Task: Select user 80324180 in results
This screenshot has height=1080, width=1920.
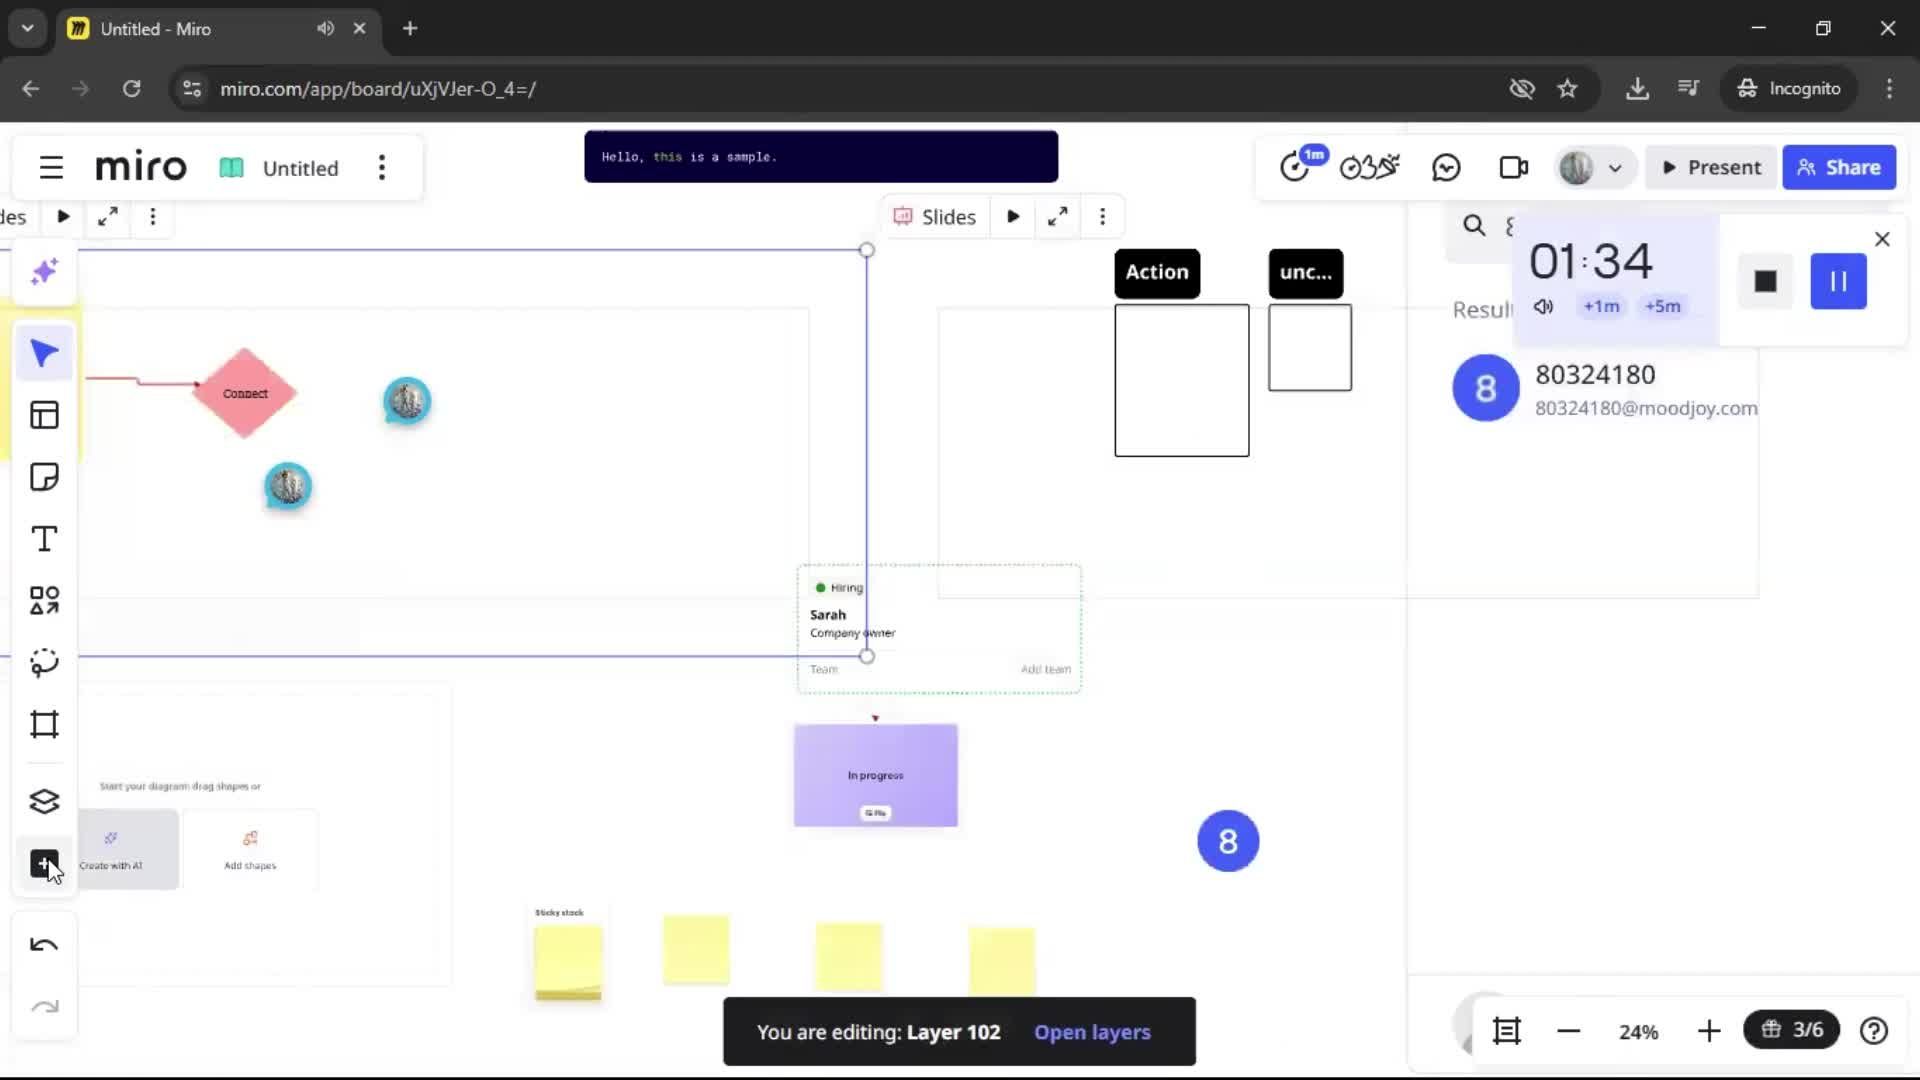Action: point(1605,389)
